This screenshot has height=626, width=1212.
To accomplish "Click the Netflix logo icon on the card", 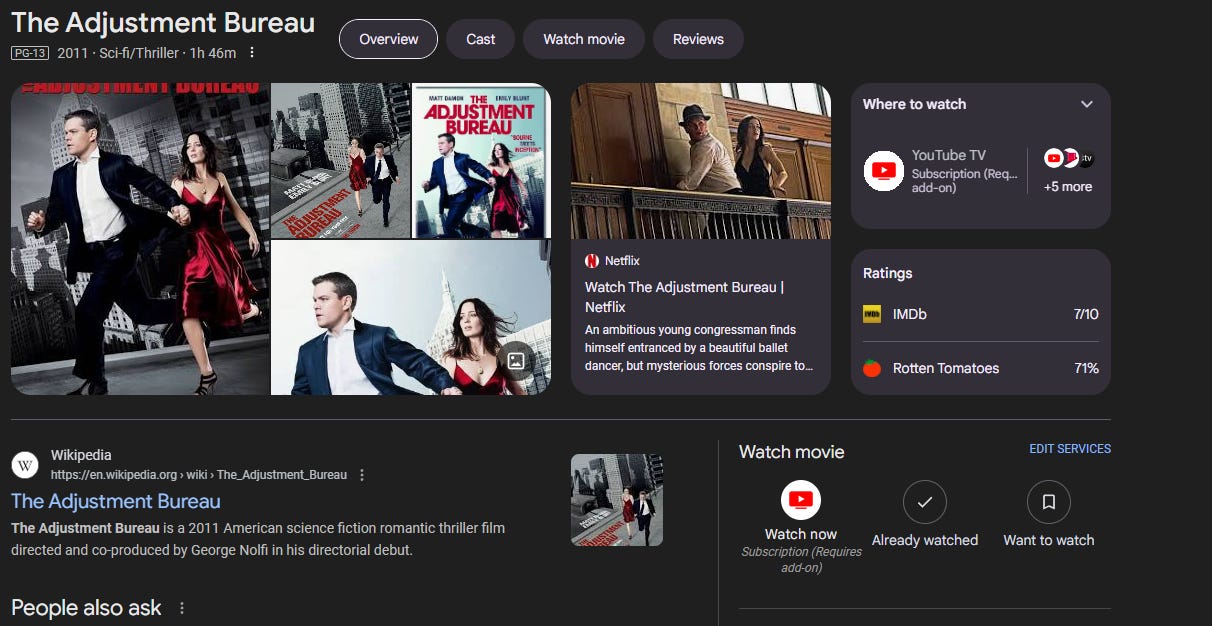I will 592,261.
